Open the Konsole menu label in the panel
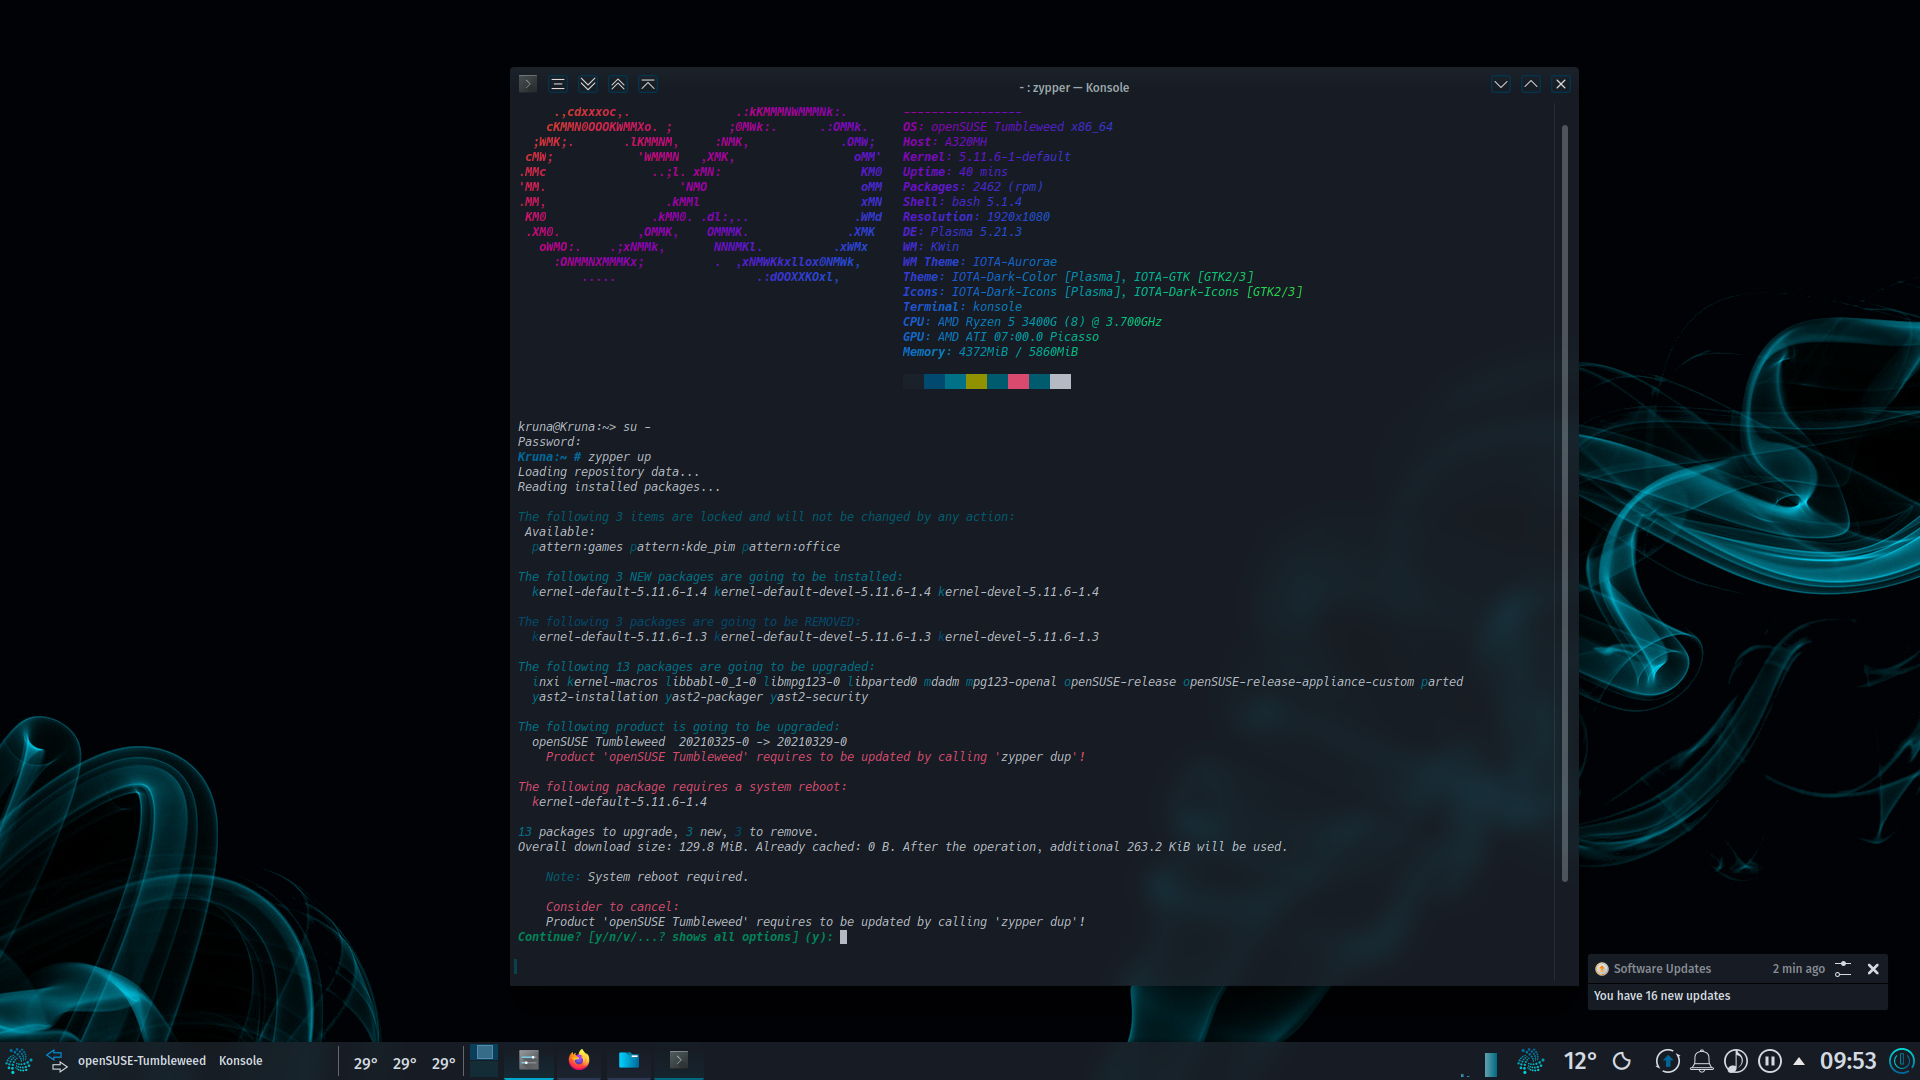This screenshot has width=1920, height=1080. [x=241, y=1061]
